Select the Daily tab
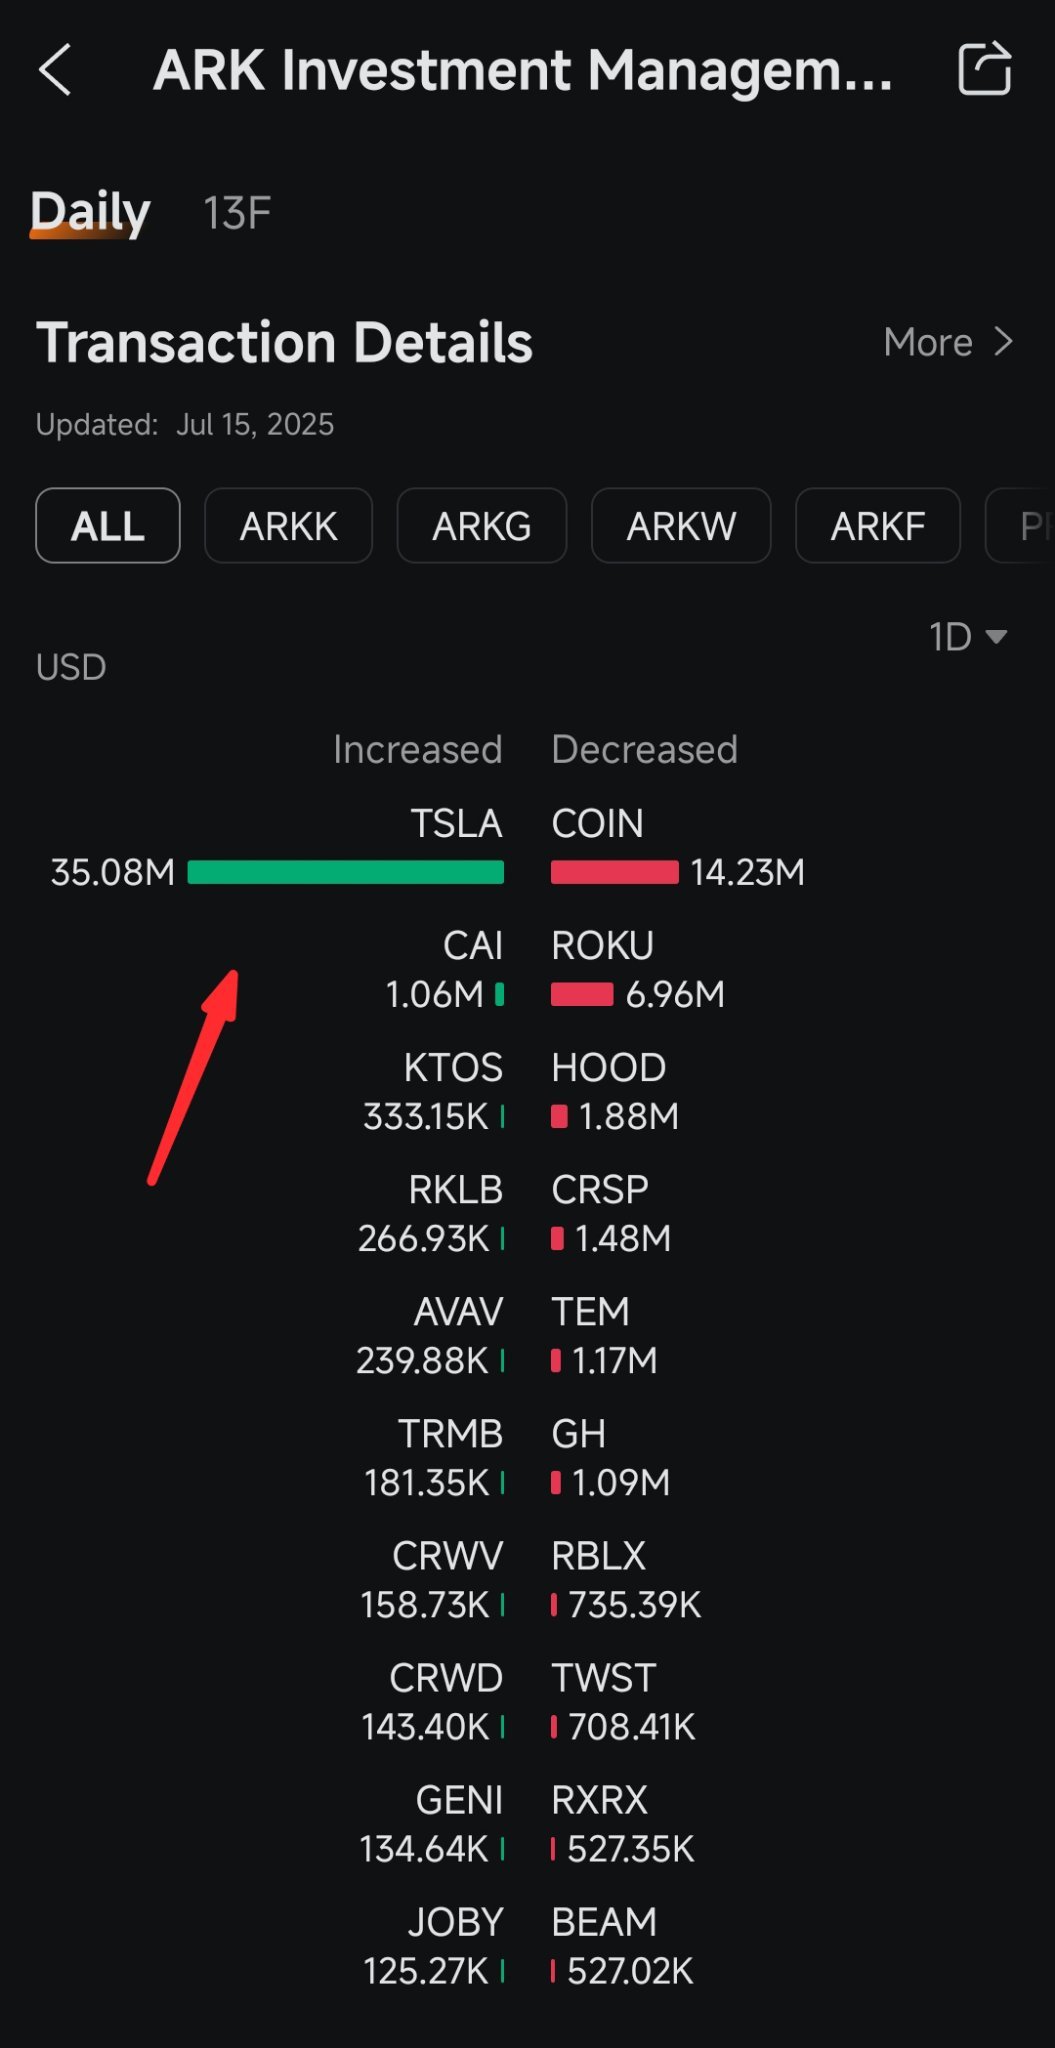 pyautogui.click(x=90, y=212)
